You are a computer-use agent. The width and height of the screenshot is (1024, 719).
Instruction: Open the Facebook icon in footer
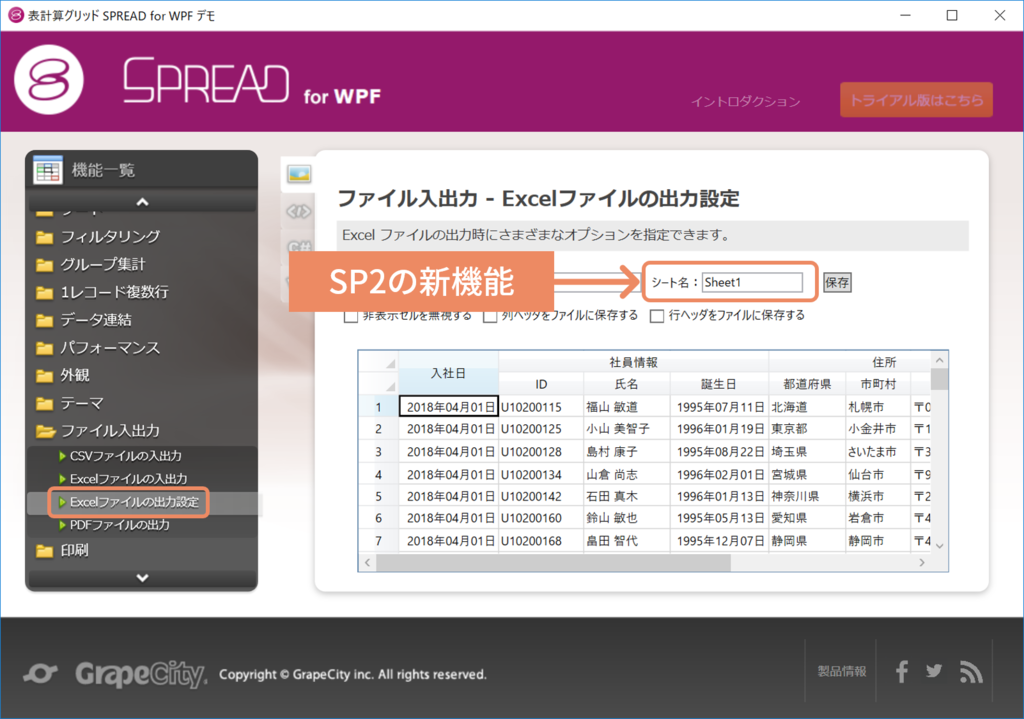tap(902, 671)
